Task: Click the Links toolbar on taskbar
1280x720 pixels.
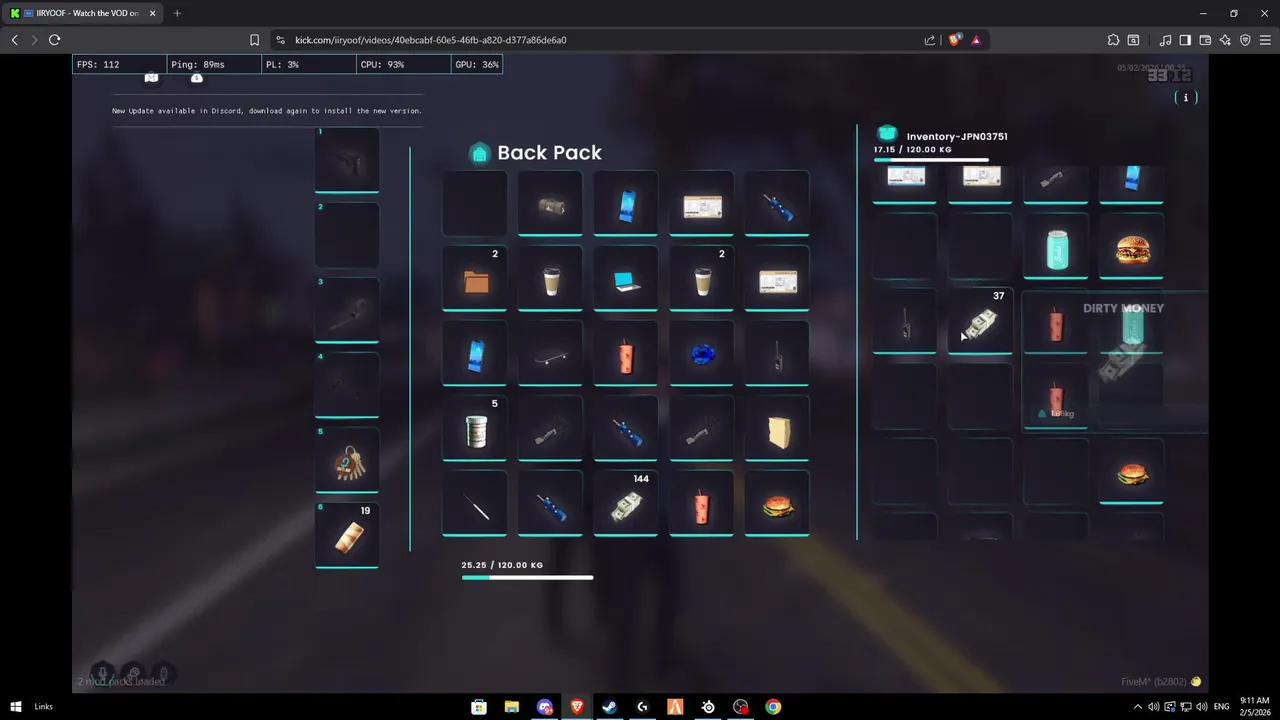Action: pos(43,707)
